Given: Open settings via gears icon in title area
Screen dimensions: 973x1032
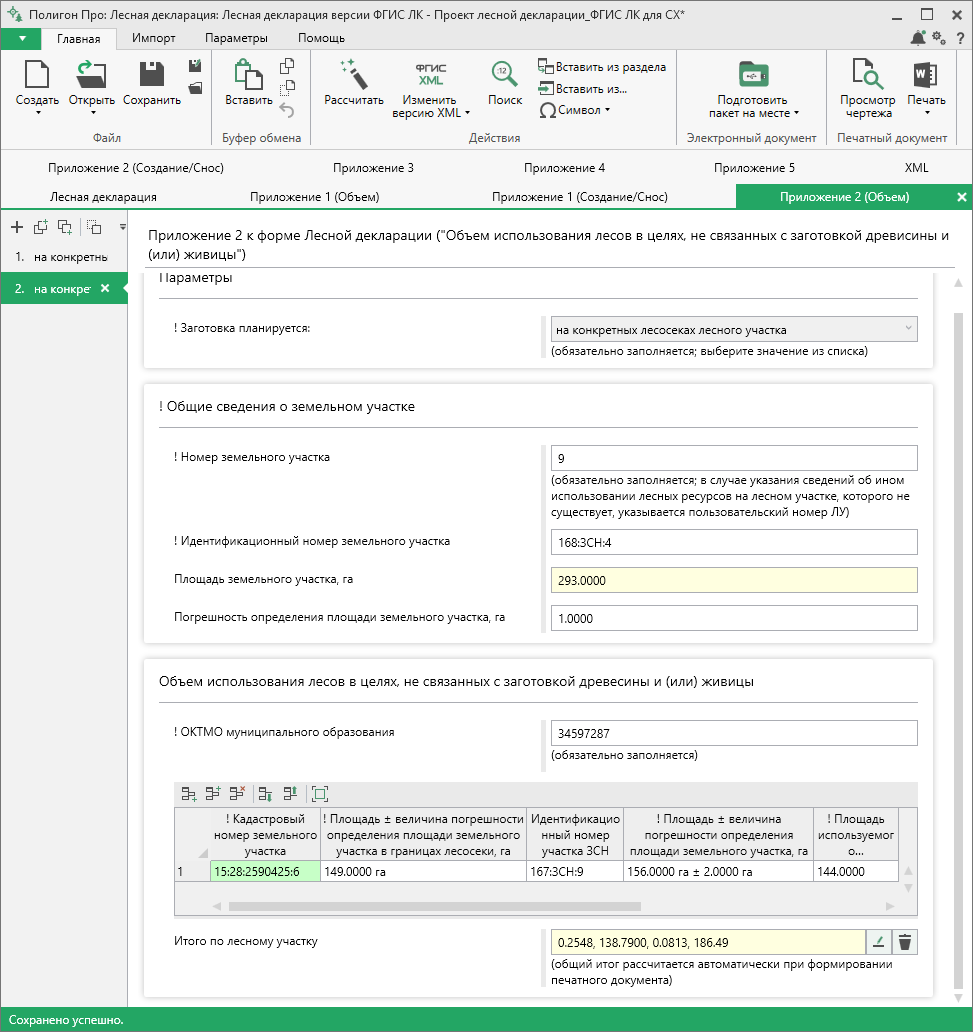Looking at the screenshot, I should (x=939, y=38).
